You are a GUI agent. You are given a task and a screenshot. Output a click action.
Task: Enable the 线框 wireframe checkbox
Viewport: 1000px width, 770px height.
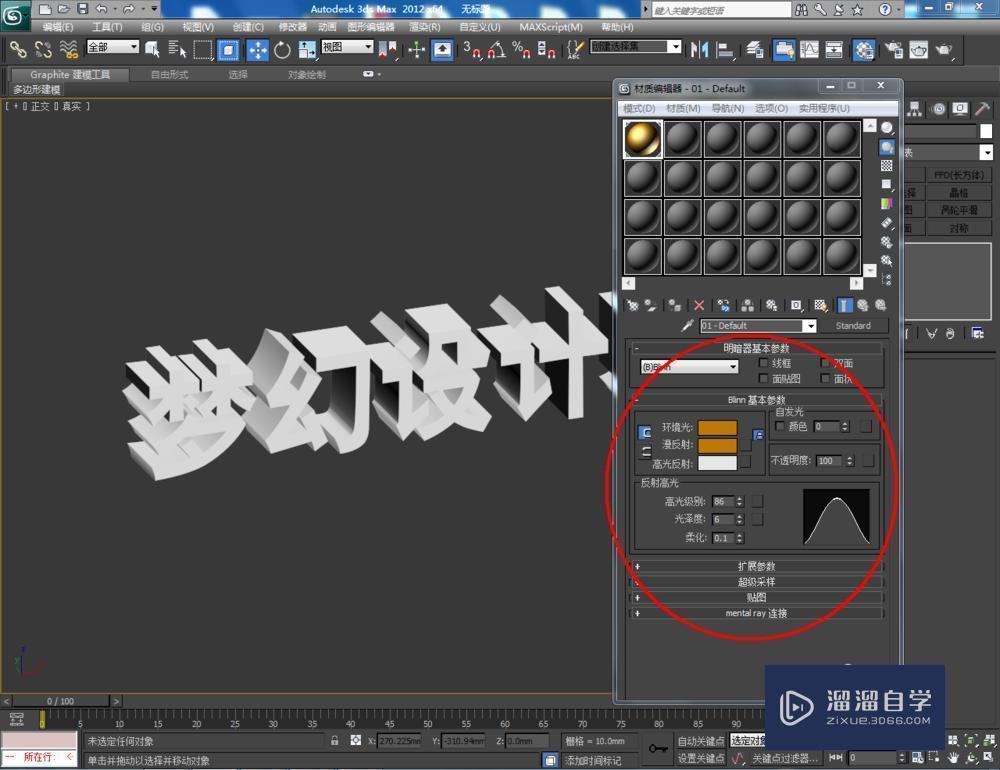(764, 363)
